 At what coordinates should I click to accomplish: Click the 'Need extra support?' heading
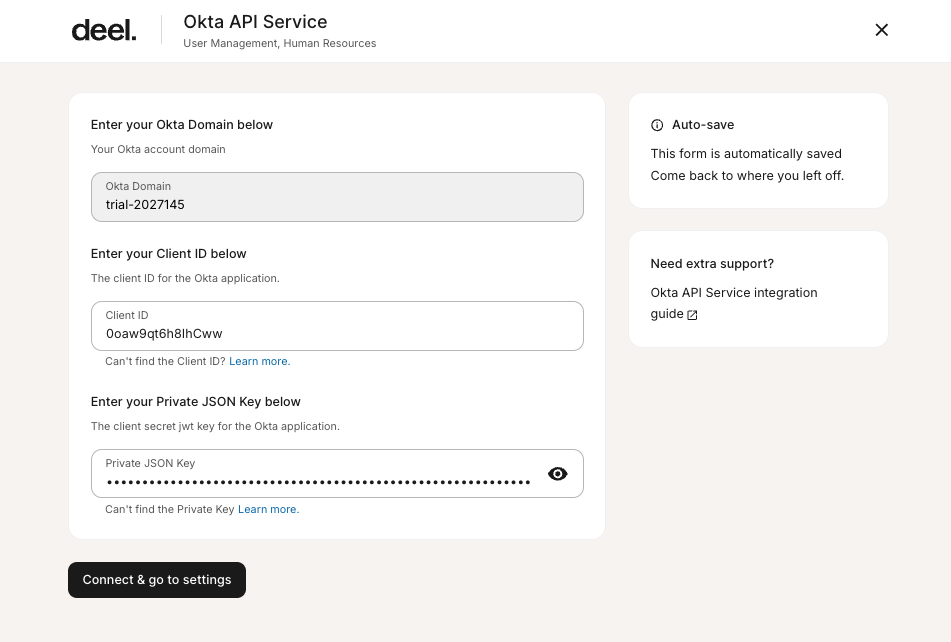pyautogui.click(x=712, y=264)
